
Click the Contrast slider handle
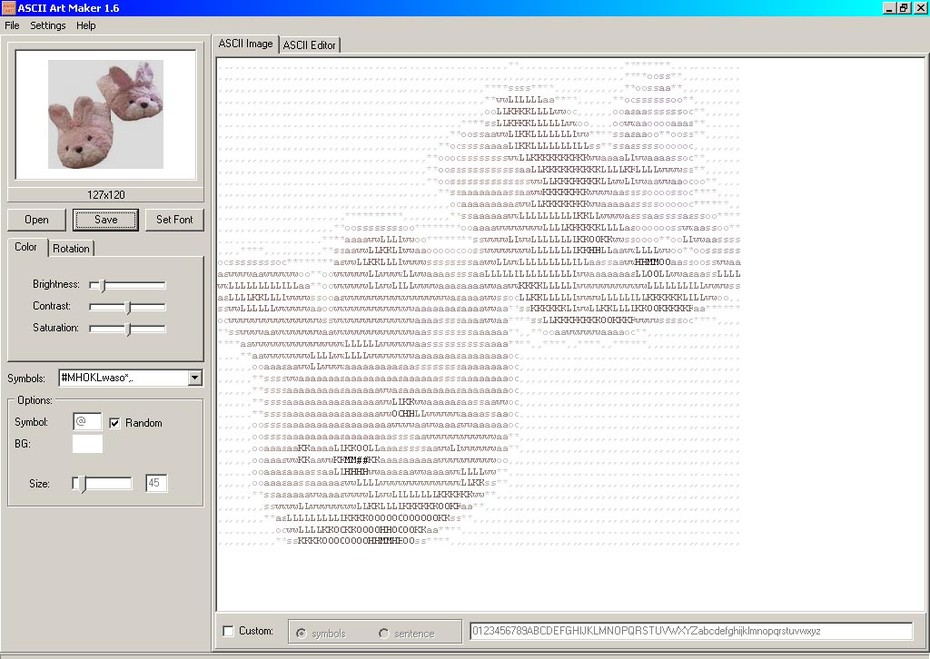128,307
